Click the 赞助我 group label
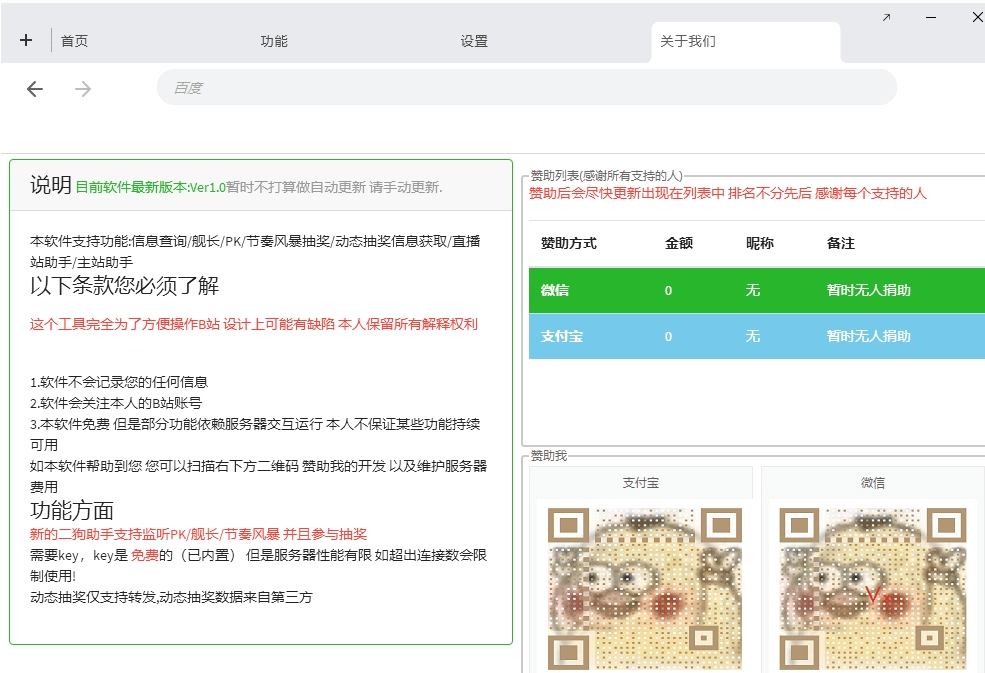Viewport: 985px width, 673px height. [x=548, y=456]
